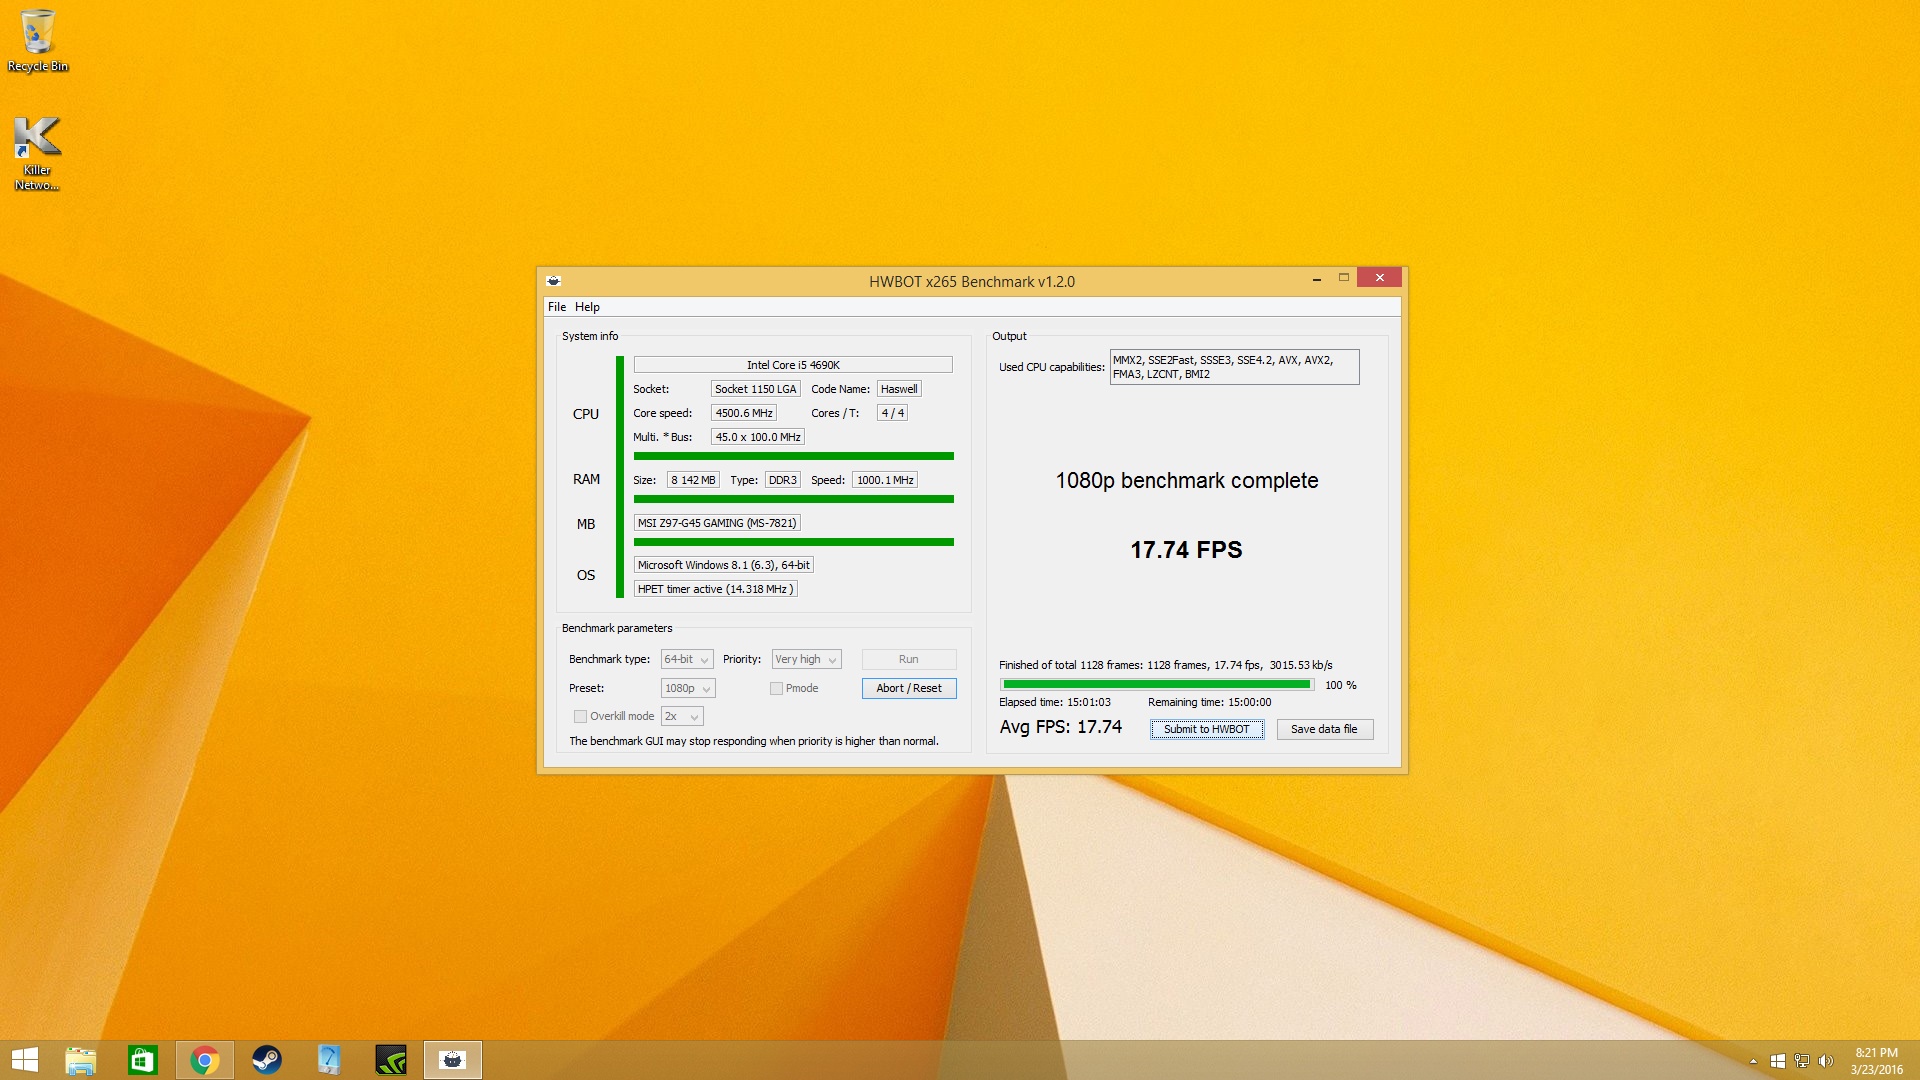Open the volume speaker tray icon

[1826, 1061]
